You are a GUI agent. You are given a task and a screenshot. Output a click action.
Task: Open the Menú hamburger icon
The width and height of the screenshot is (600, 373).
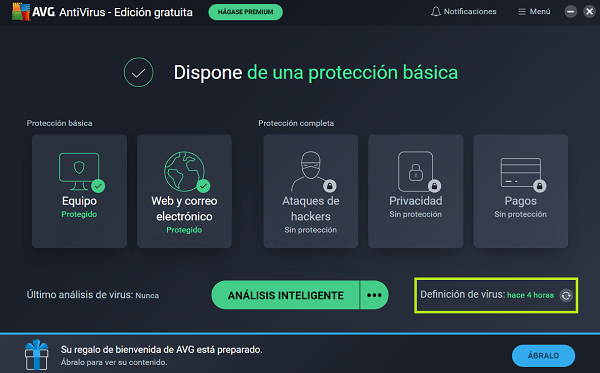522,12
